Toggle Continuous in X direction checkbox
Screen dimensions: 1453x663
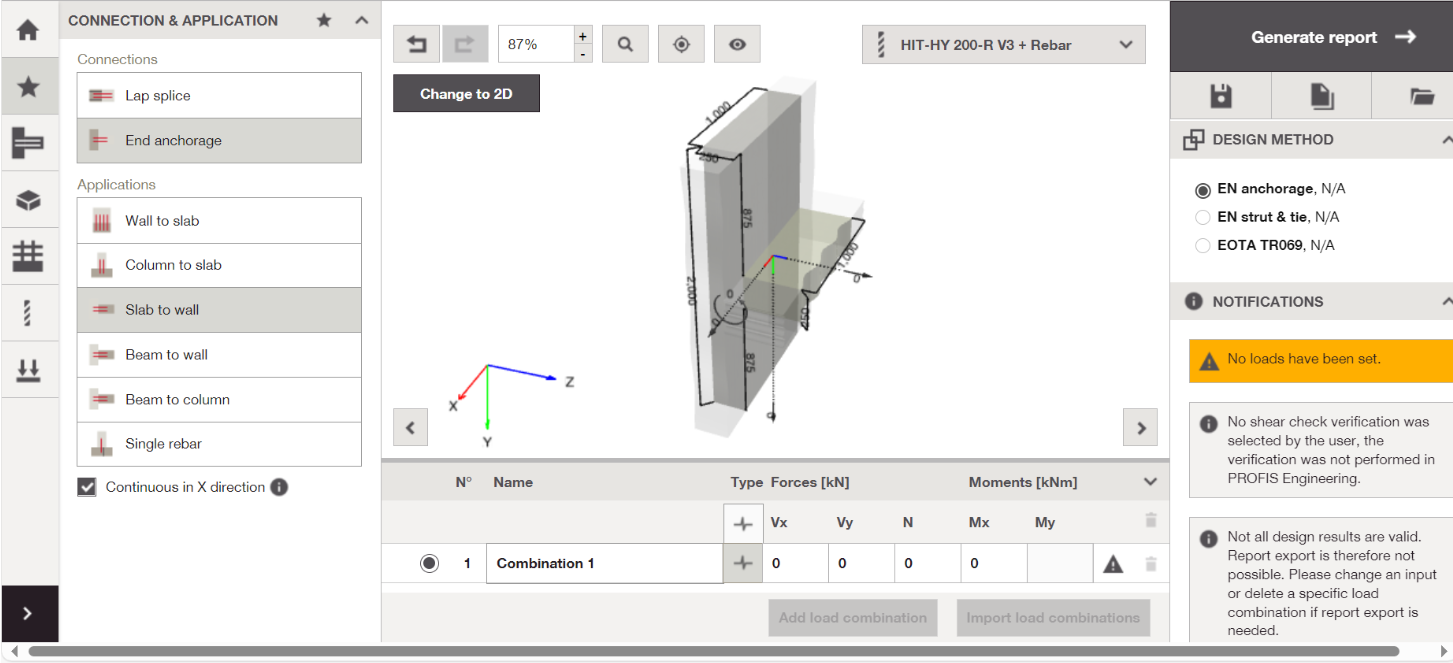coord(88,487)
